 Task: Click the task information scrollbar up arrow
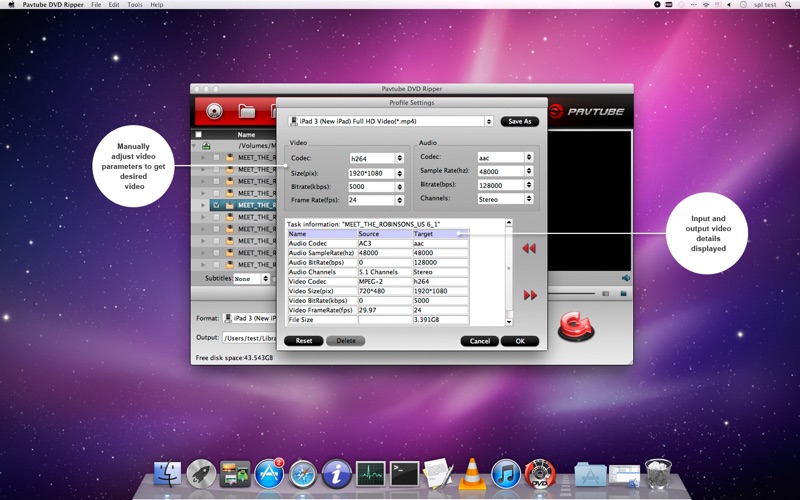tap(509, 222)
